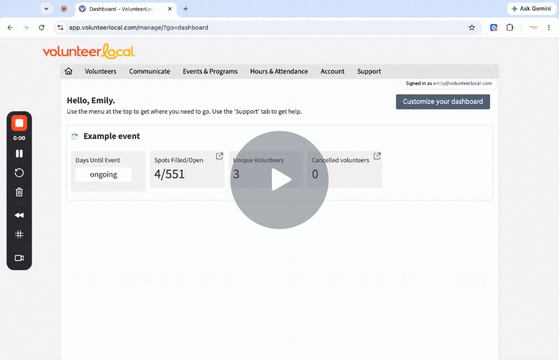Play the video with the large play button
Screen dimensions: 559x360
point(279,180)
